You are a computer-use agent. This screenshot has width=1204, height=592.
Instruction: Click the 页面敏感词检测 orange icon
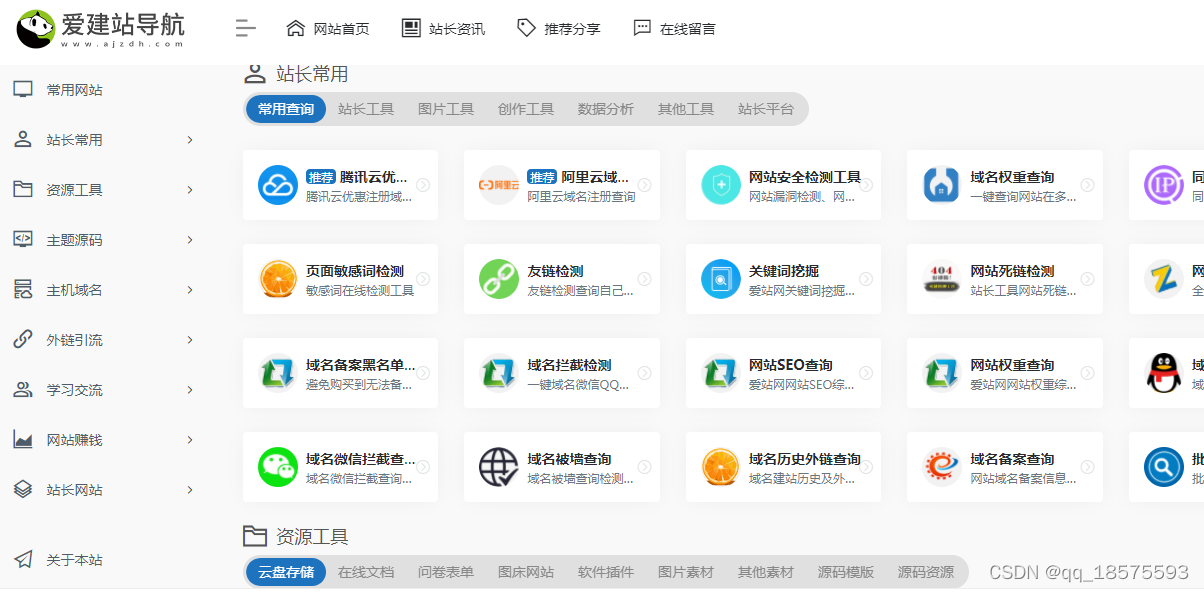click(x=278, y=279)
